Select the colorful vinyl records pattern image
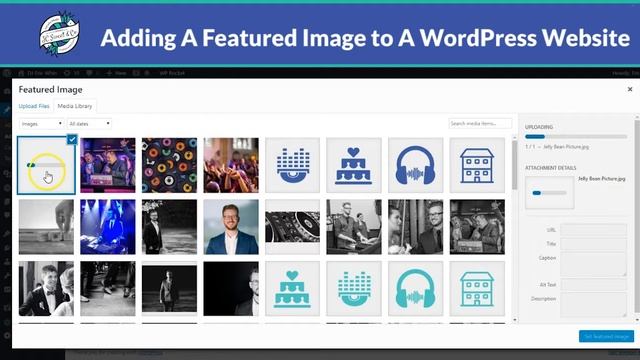This screenshot has height=360, width=640. pyautogui.click(x=169, y=165)
